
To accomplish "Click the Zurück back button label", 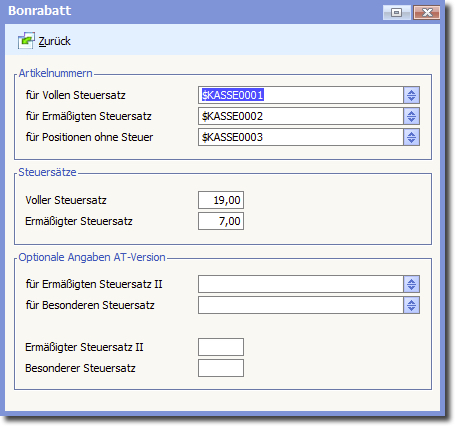I will click(x=55, y=41).
